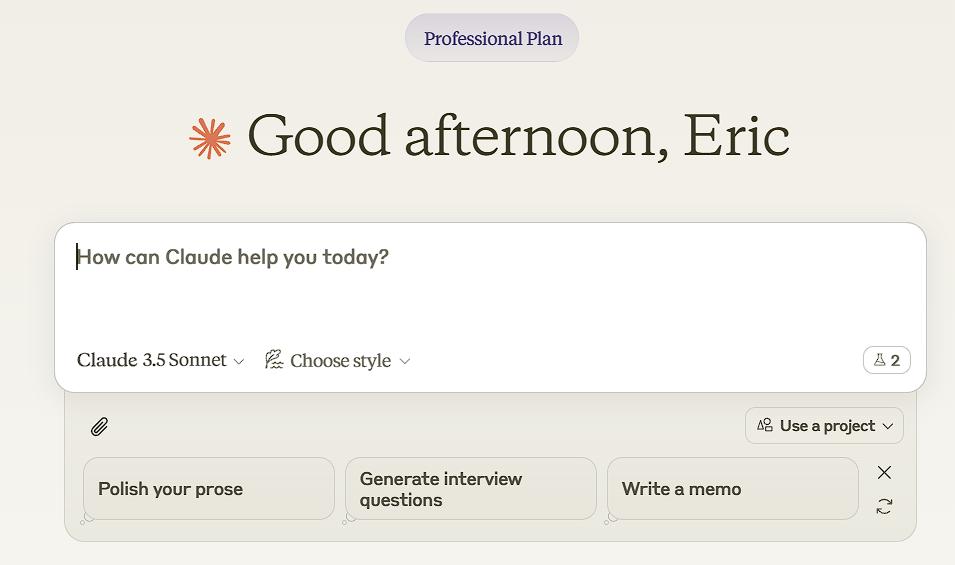Click the chevron arrow after Use a project

point(887,426)
